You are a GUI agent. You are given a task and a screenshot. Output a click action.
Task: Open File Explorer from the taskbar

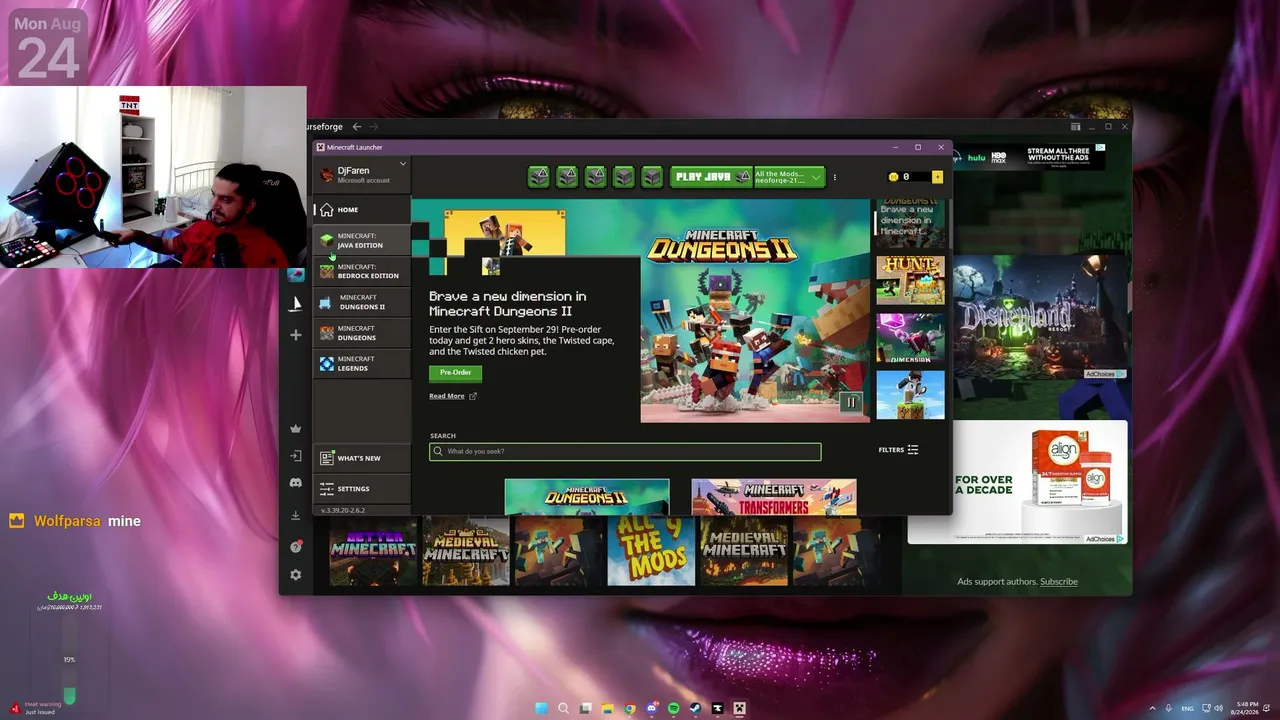pyautogui.click(x=608, y=708)
